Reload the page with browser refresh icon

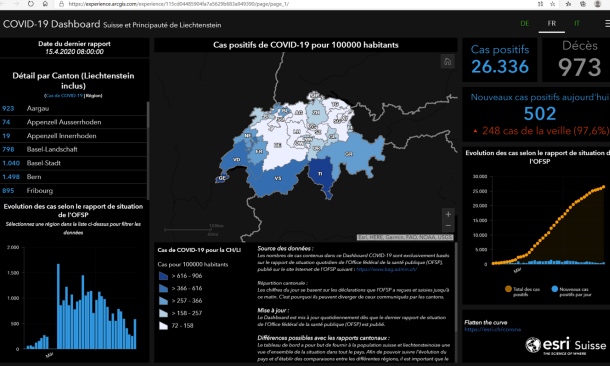(31, 4)
